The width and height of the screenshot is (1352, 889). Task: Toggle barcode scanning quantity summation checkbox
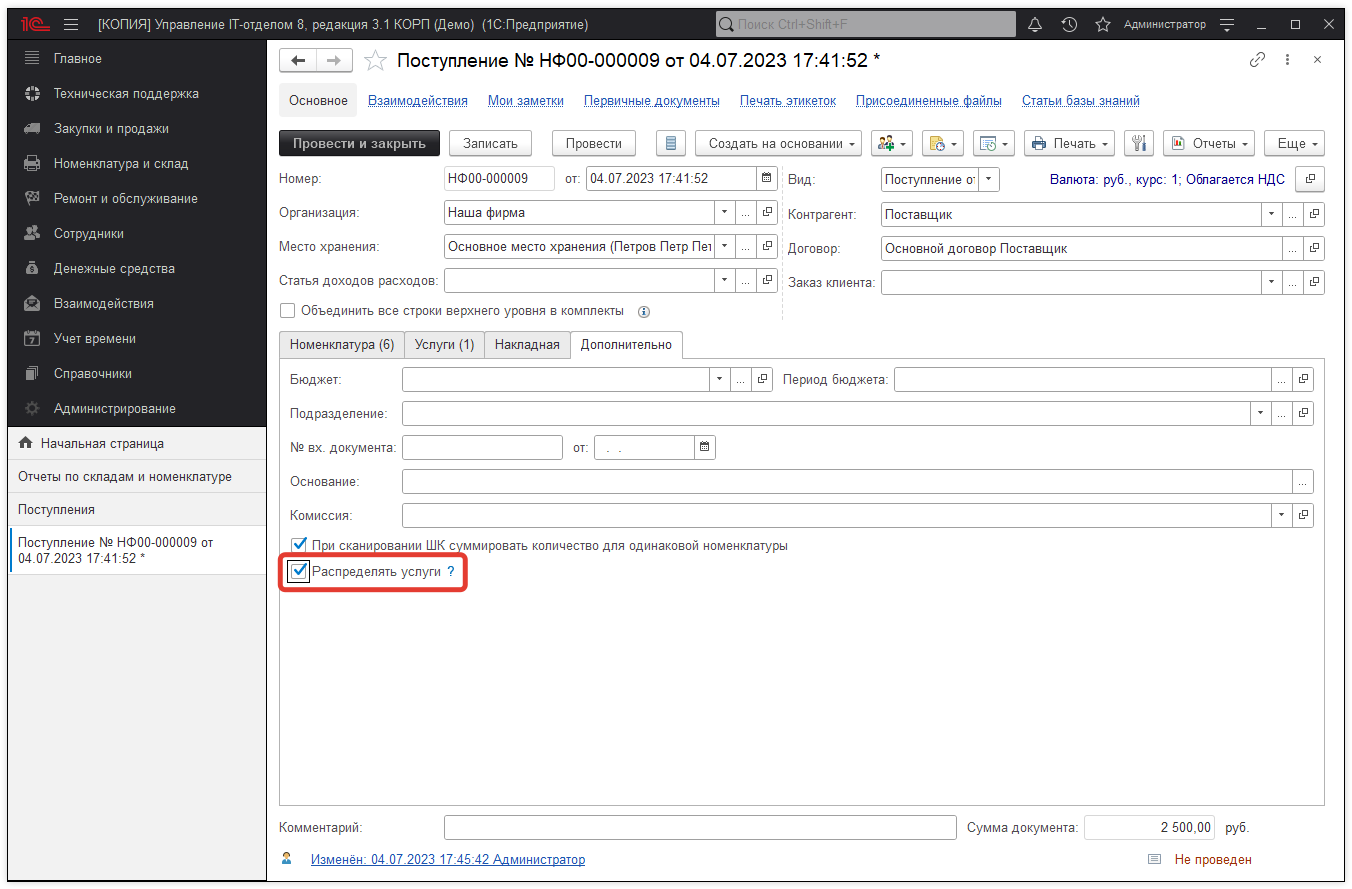298,546
